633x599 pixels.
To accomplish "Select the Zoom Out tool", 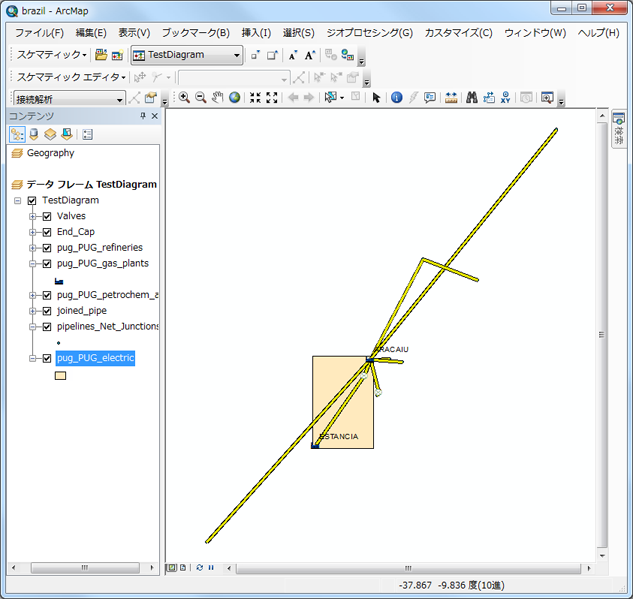I will point(200,98).
